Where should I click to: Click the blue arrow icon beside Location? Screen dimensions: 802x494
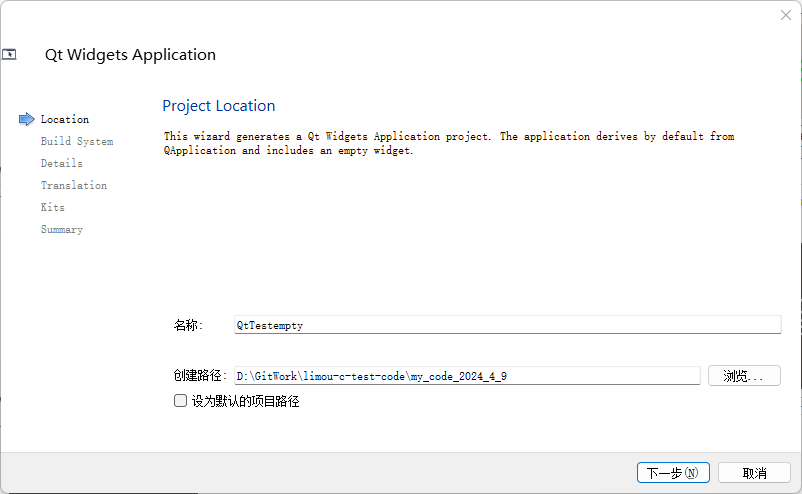point(27,119)
